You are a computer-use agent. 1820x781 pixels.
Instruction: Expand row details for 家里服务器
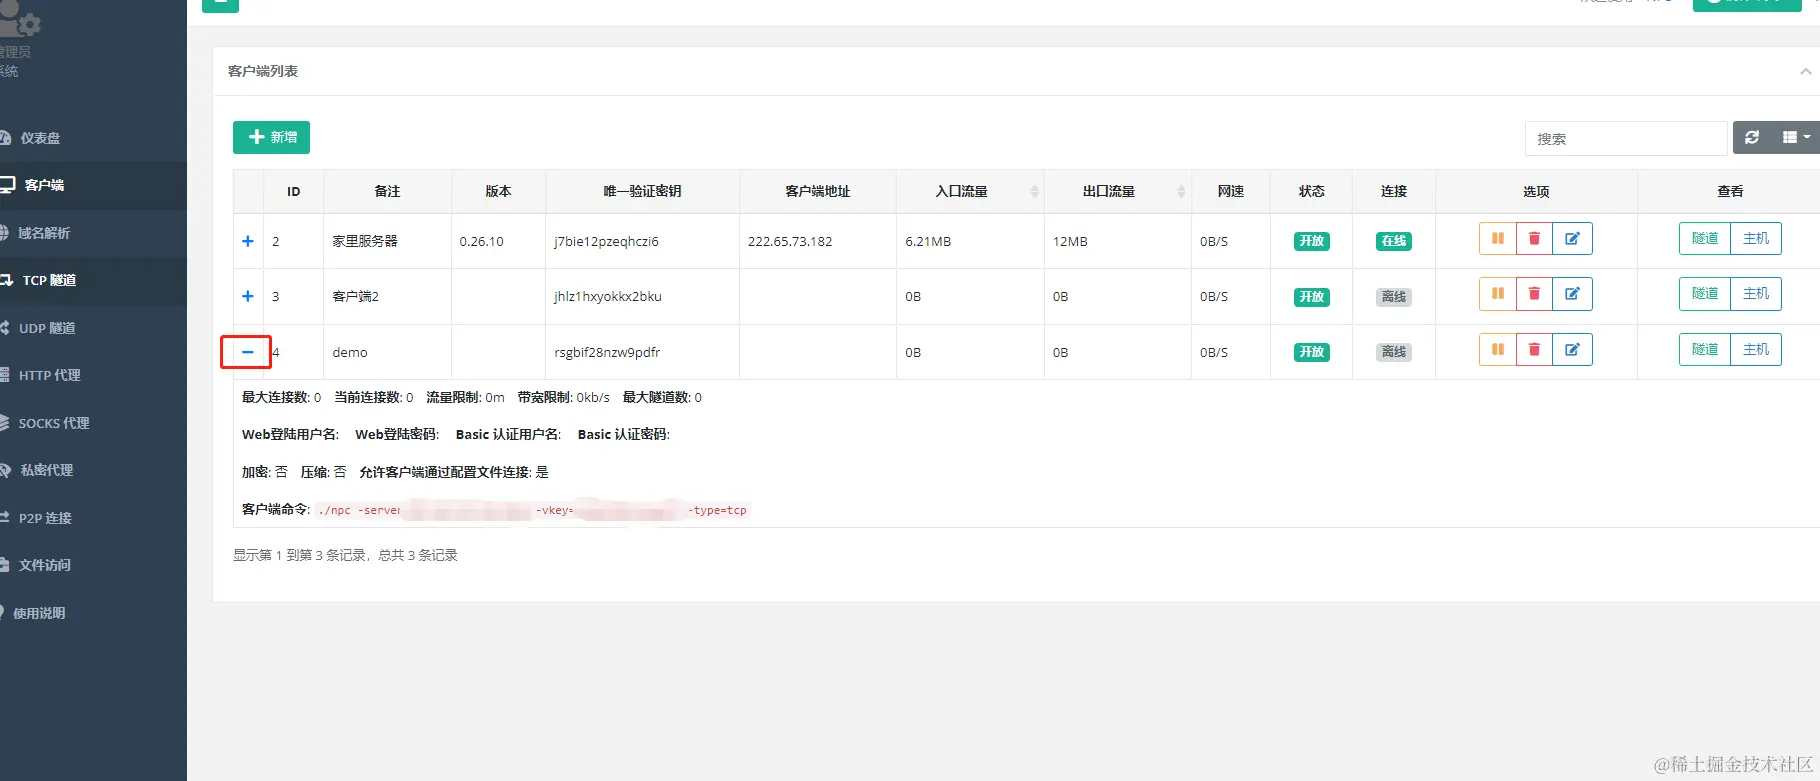pyautogui.click(x=248, y=241)
